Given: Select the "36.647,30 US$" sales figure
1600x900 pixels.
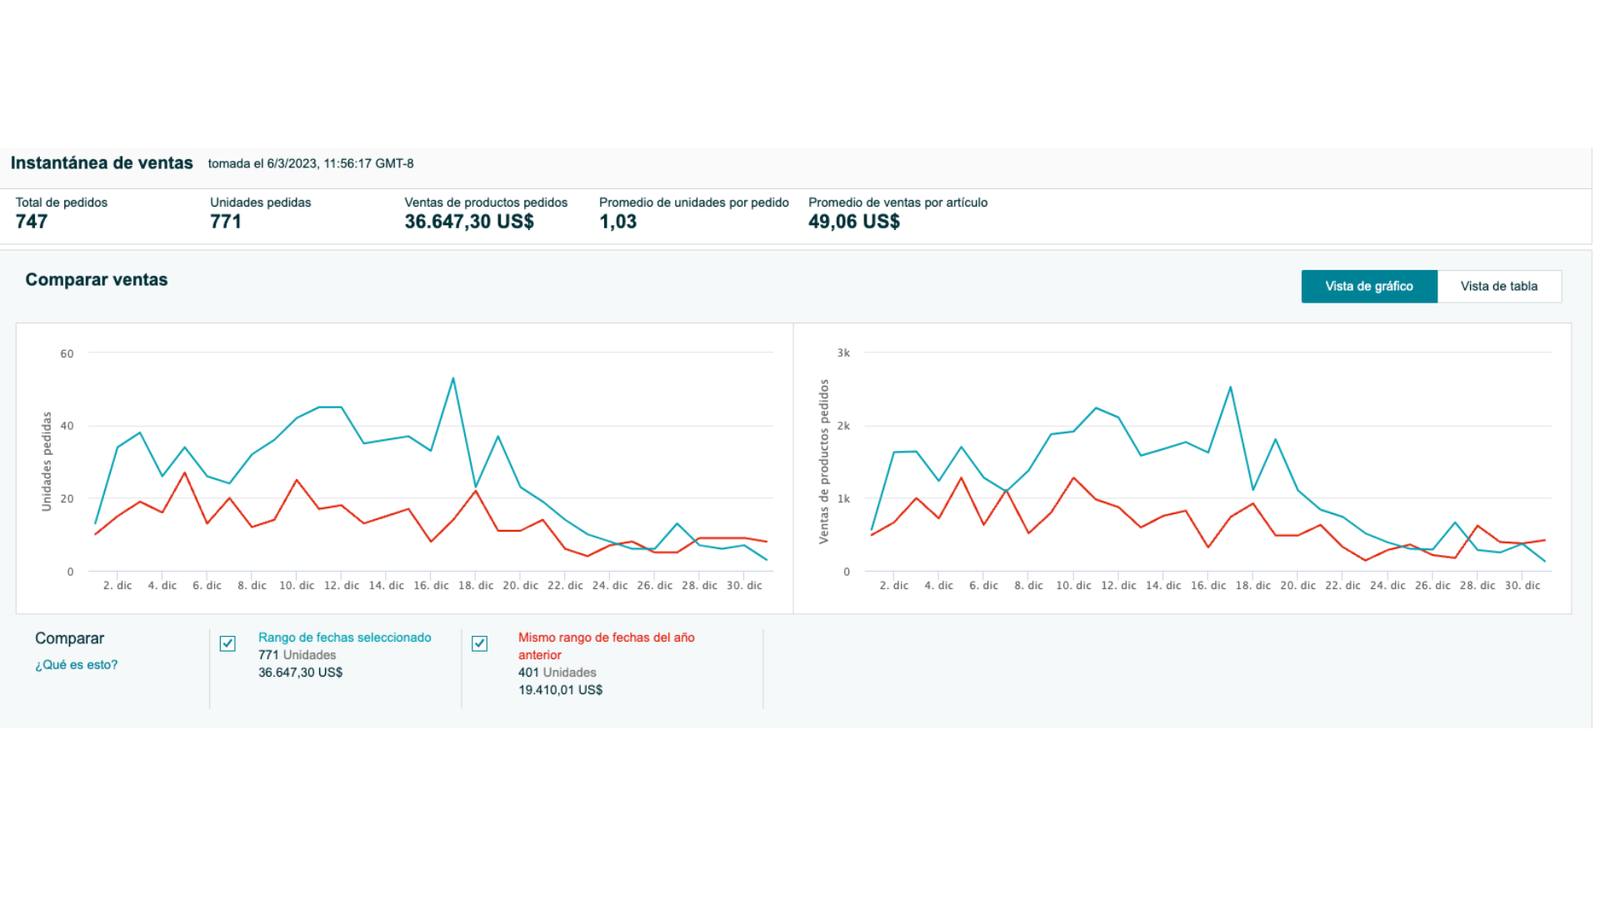Looking at the screenshot, I should pos(469,221).
